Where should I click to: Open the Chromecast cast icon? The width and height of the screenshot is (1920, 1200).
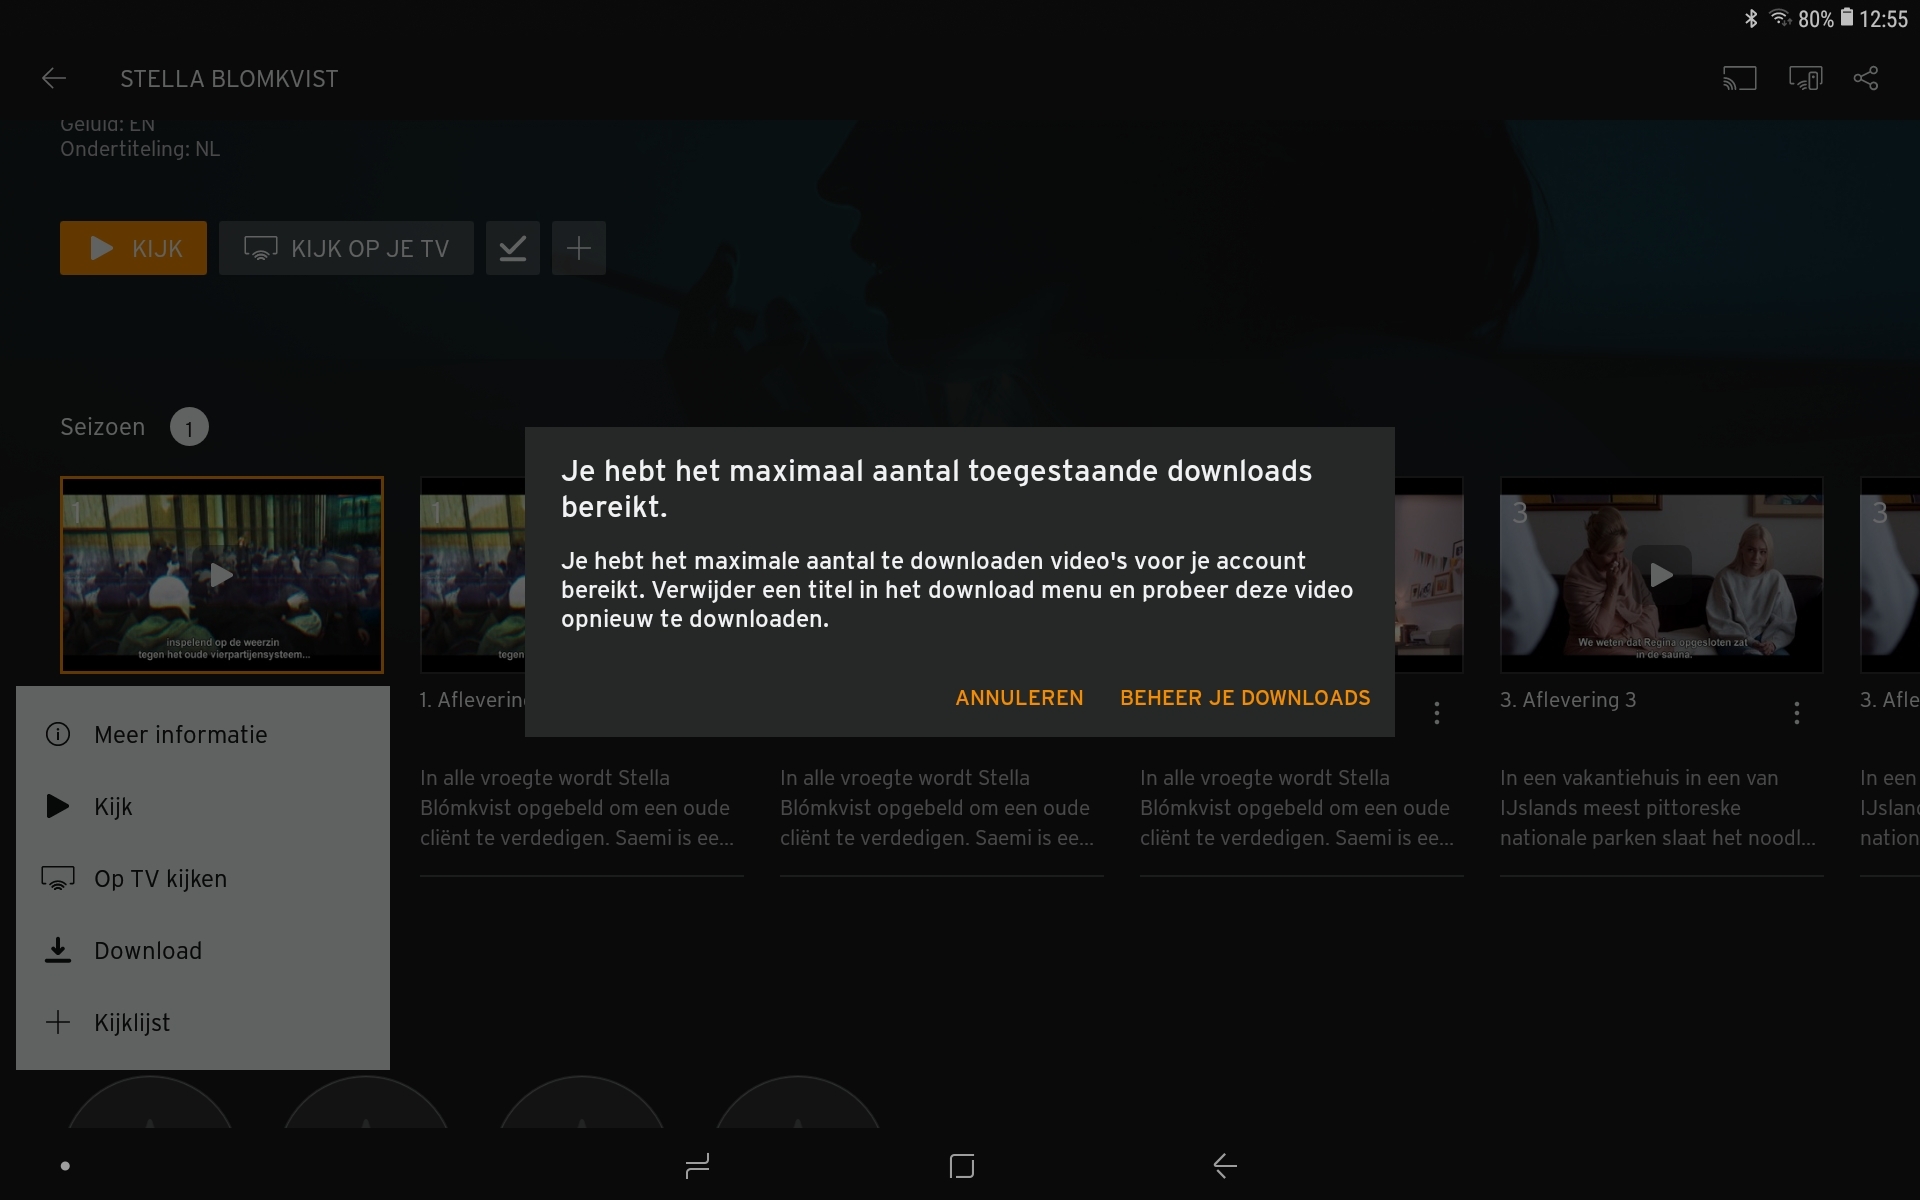tap(1739, 79)
